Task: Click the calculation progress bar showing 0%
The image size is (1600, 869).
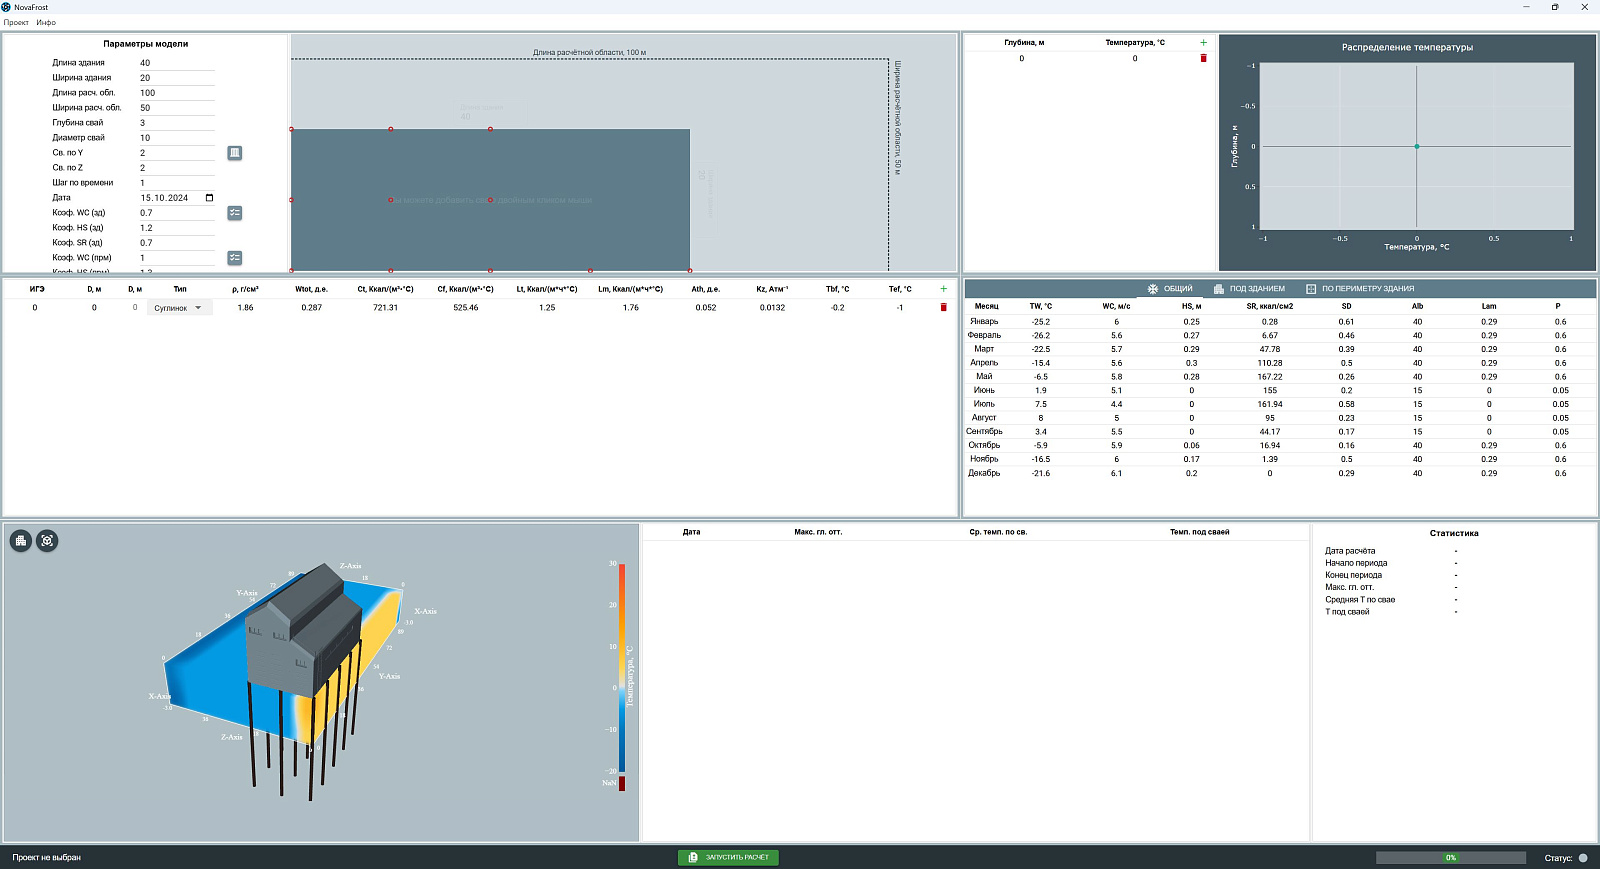Action: [1451, 858]
